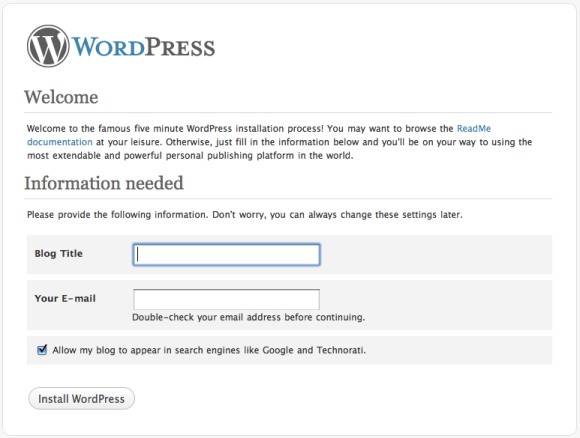Click the Install WordPress button
The image size is (580, 438).
81,399
